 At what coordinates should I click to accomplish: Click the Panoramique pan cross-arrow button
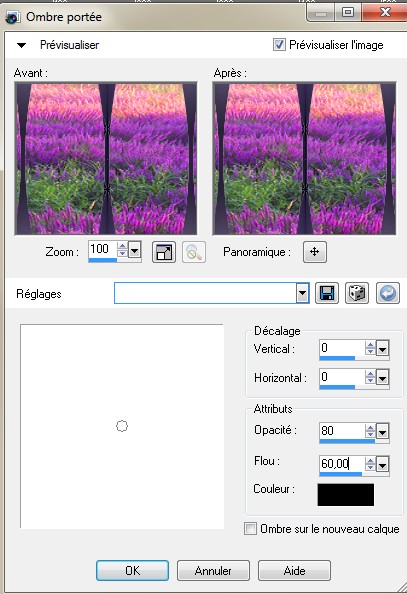click(315, 252)
